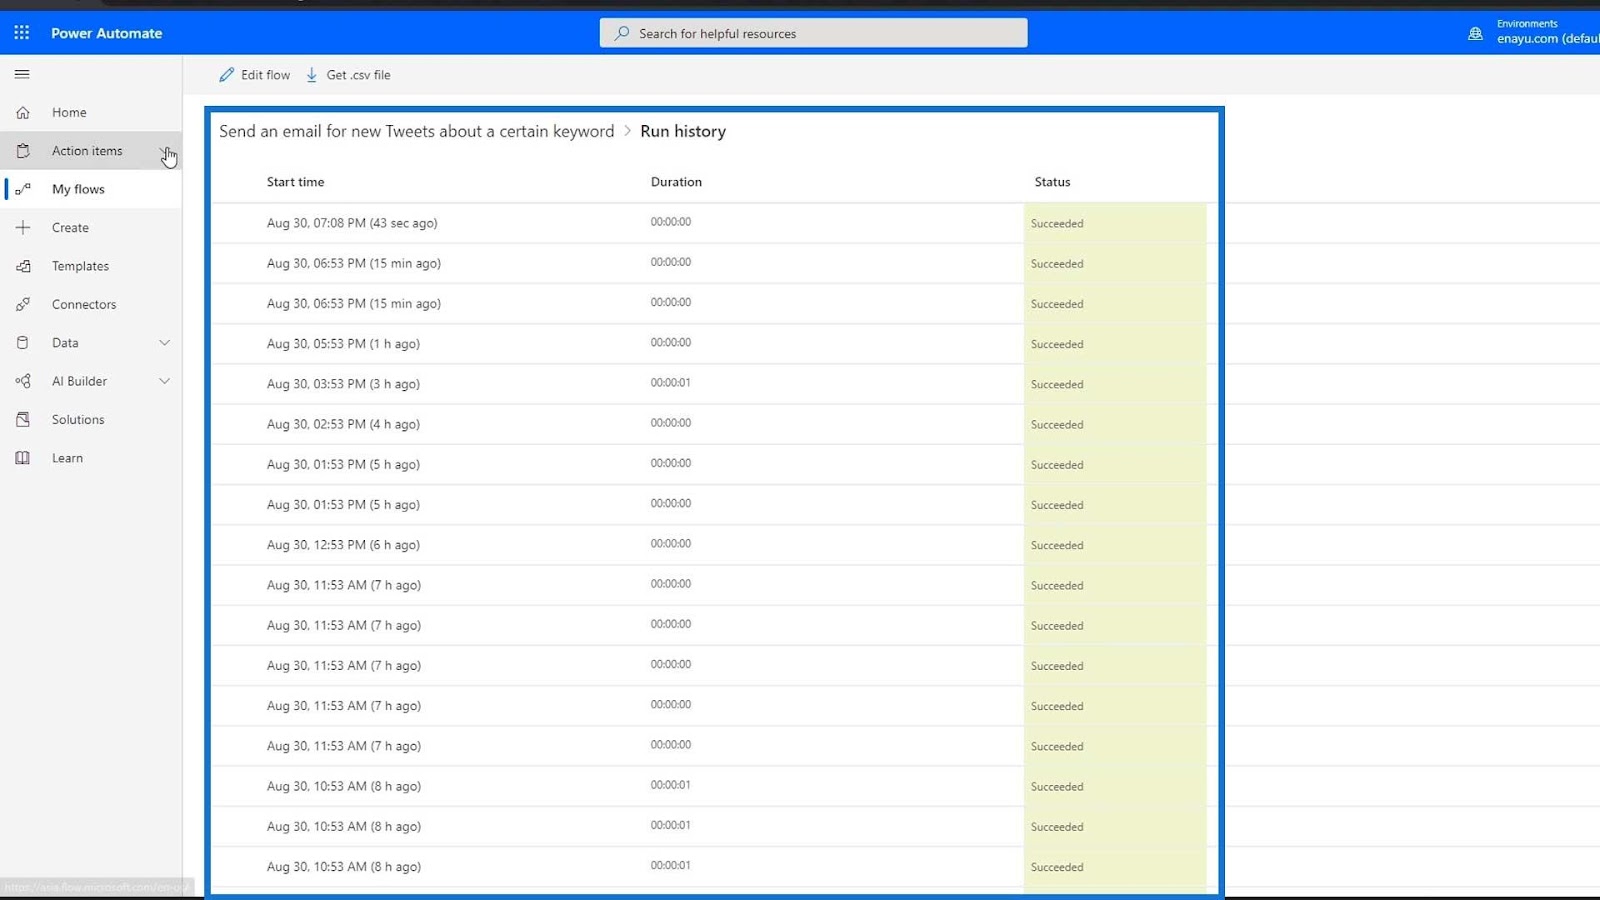Click the Templates icon in the sidebar
The image size is (1600, 900).
click(x=23, y=266)
